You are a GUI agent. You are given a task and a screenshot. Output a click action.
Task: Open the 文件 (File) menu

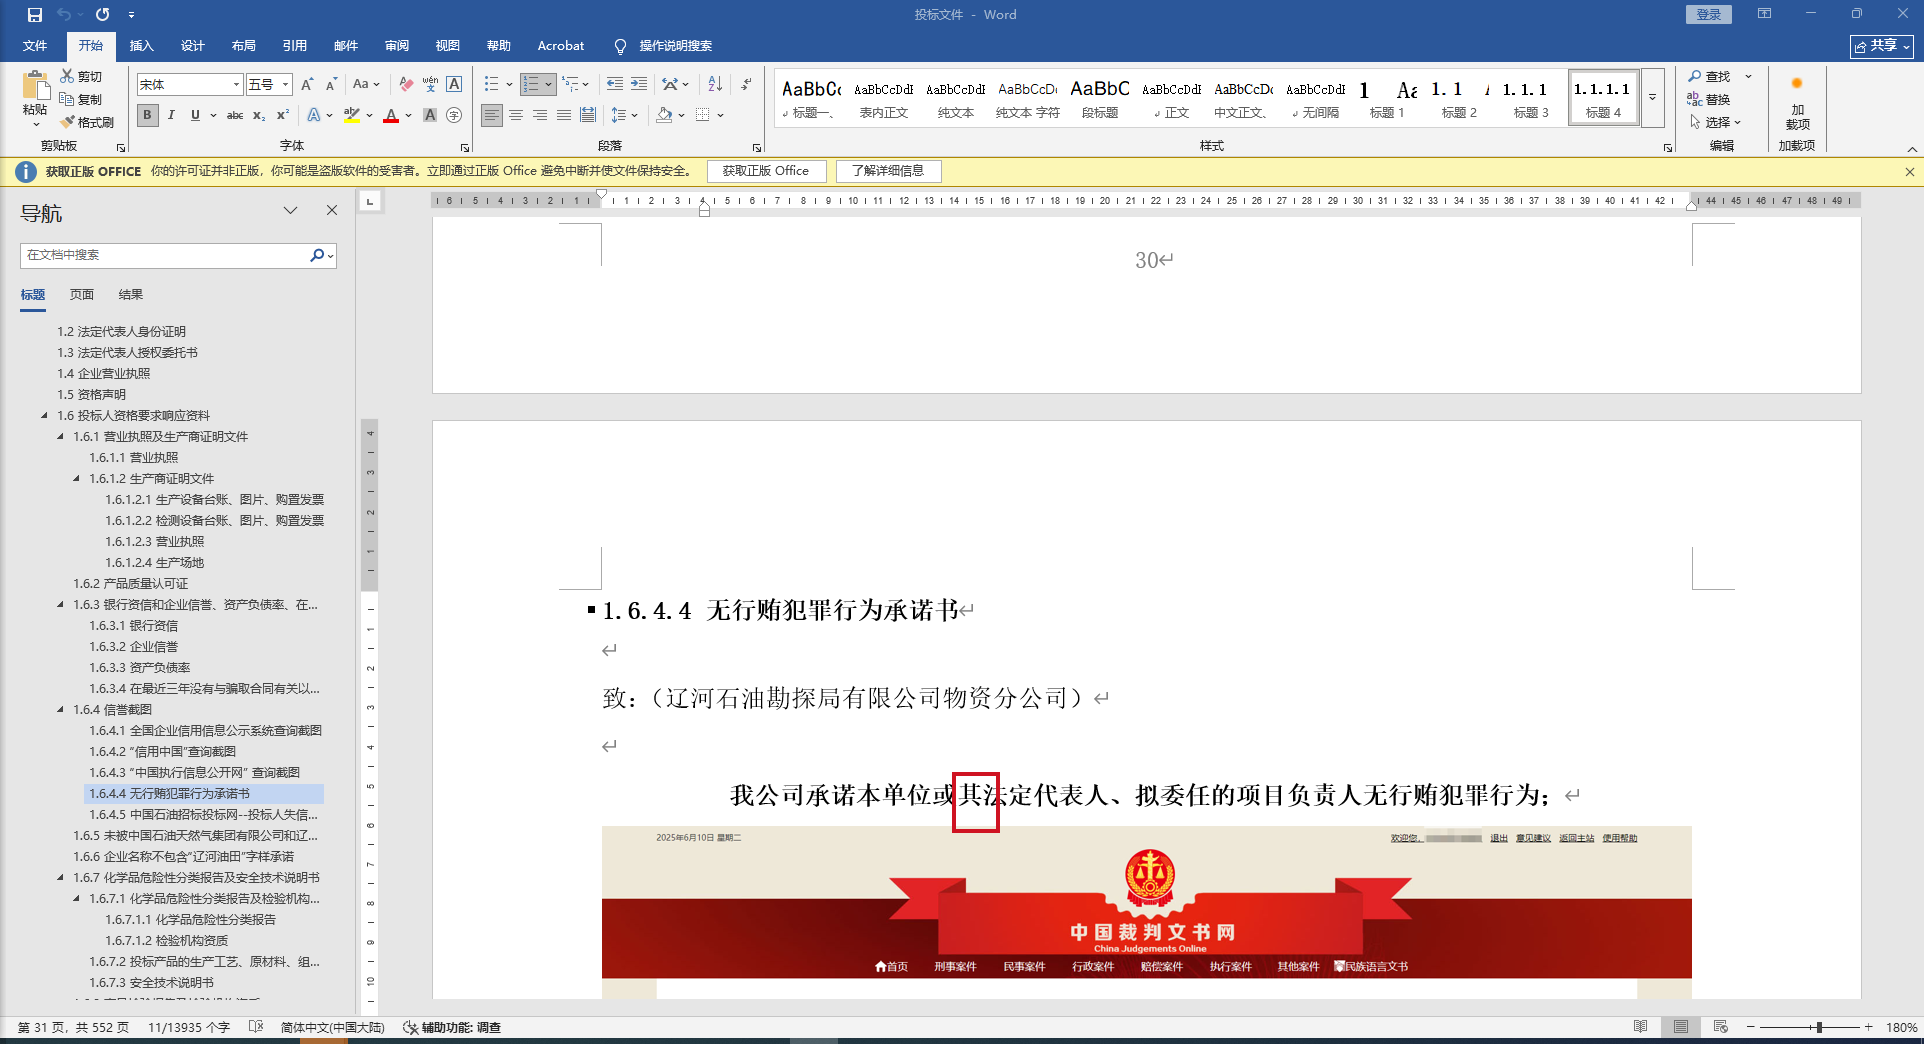click(35, 46)
